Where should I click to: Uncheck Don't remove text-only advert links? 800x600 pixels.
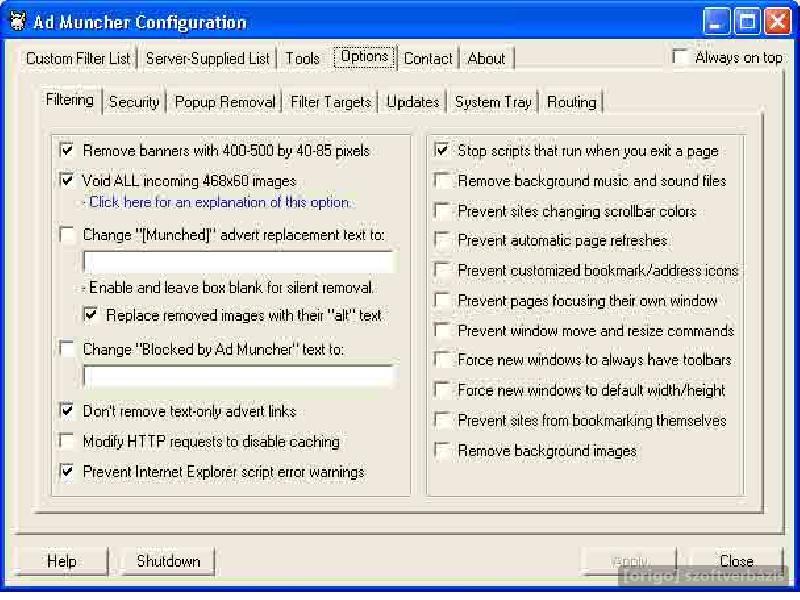point(67,411)
